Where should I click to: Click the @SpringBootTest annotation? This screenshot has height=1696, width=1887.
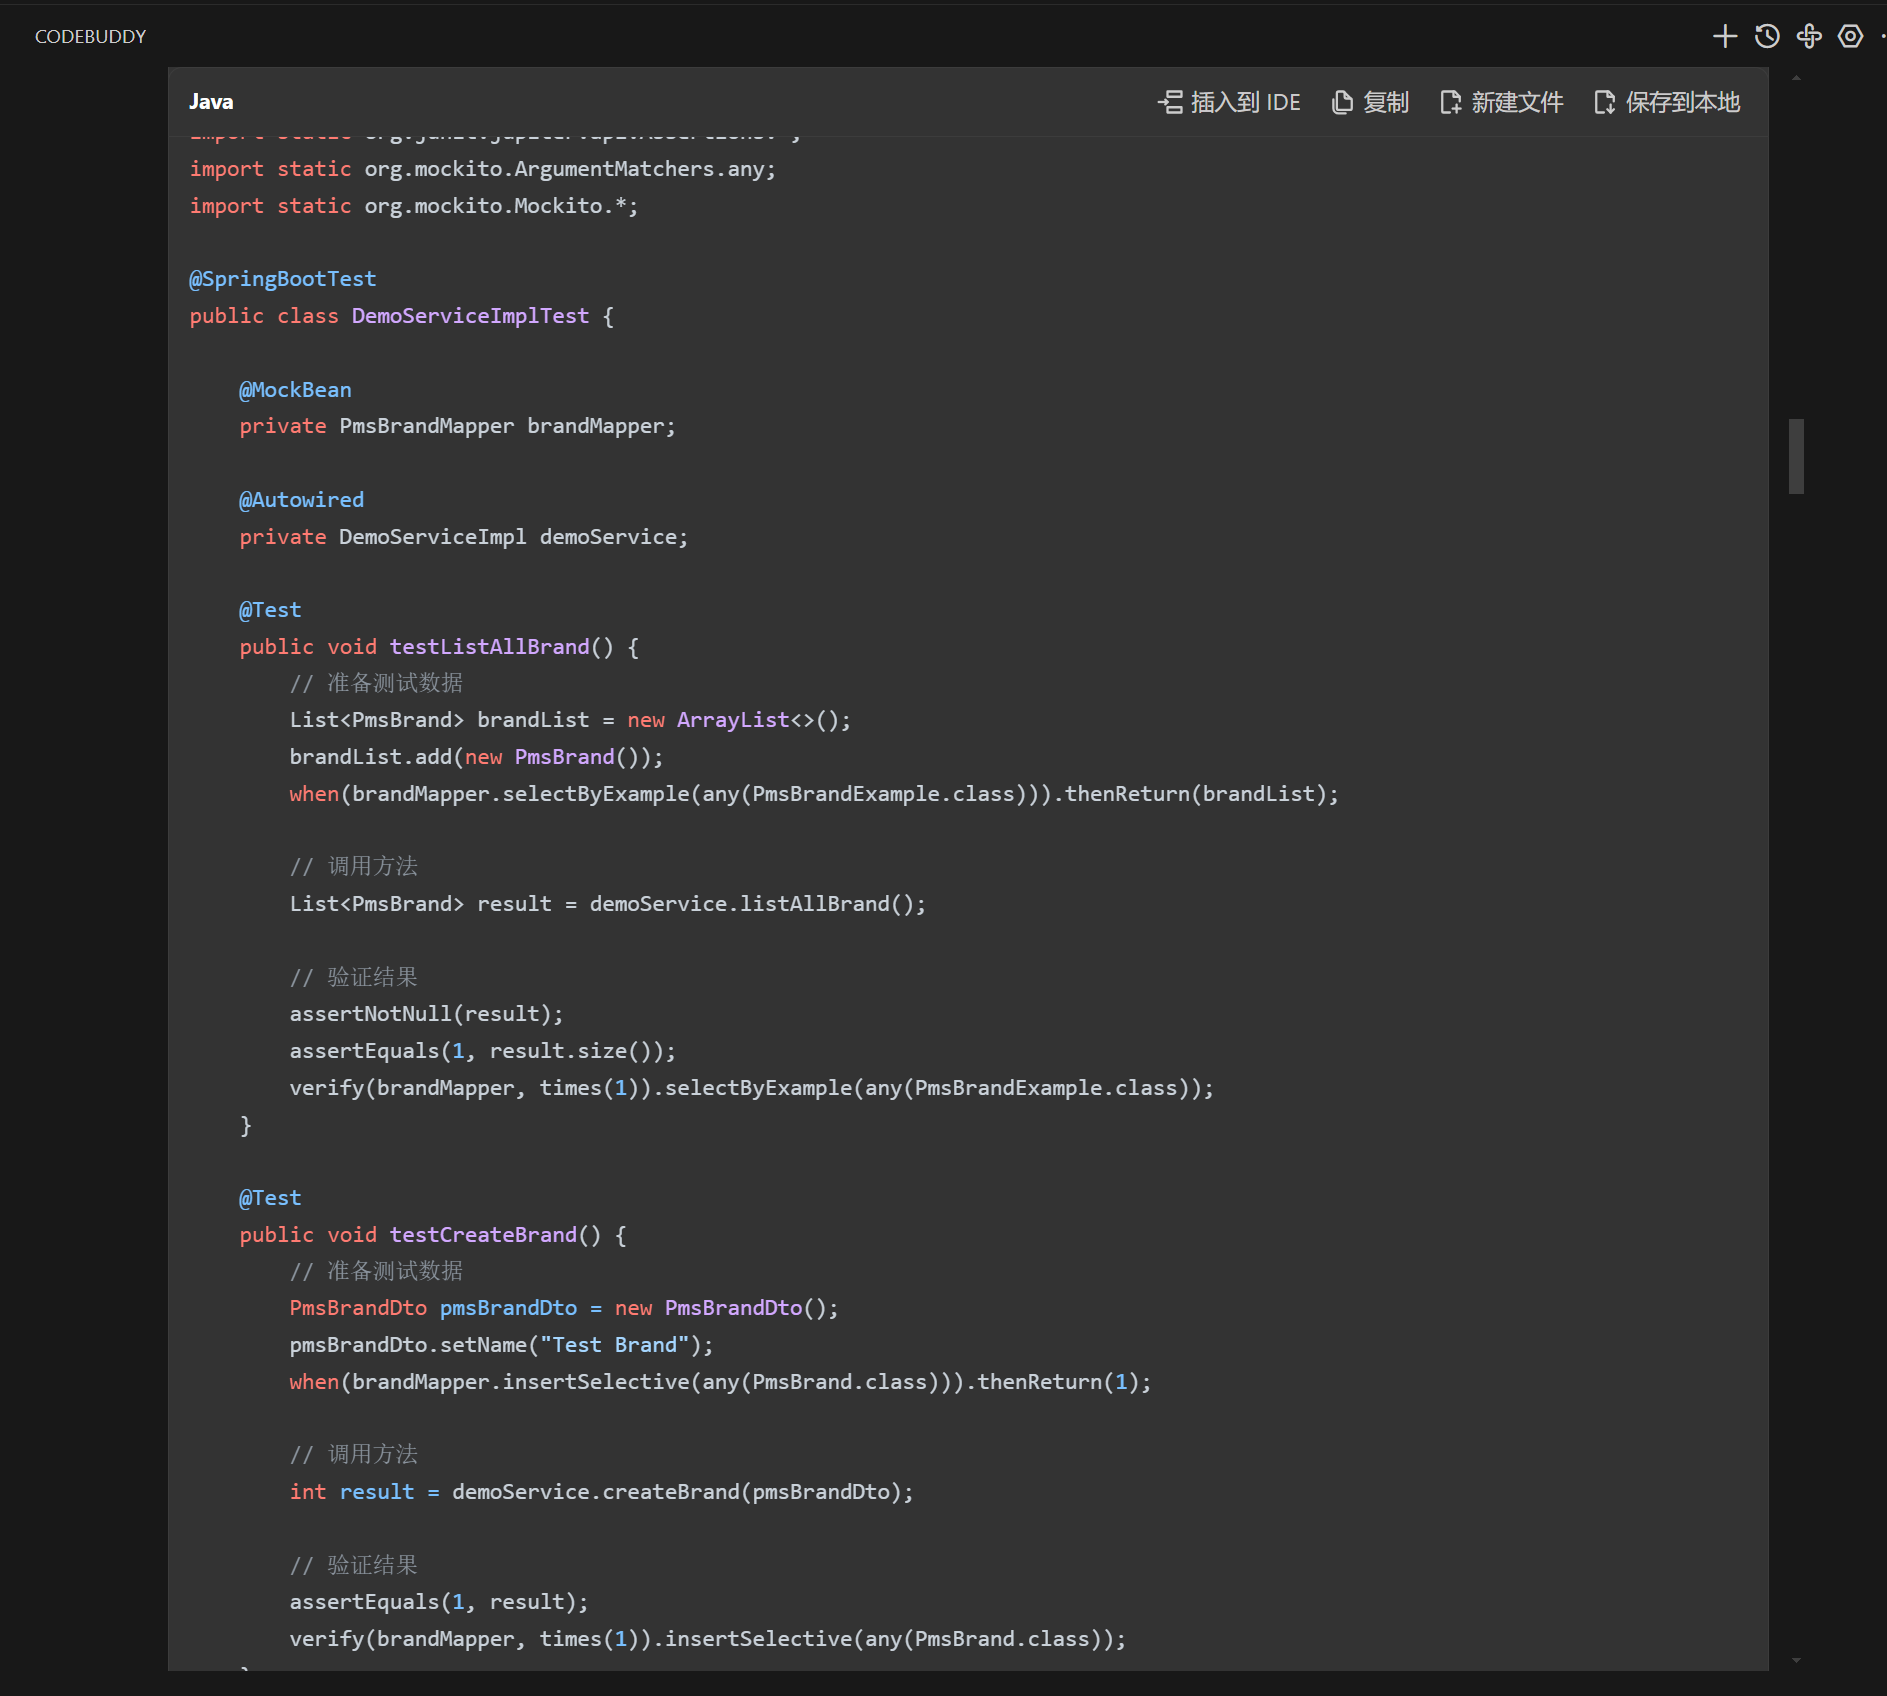[283, 279]
